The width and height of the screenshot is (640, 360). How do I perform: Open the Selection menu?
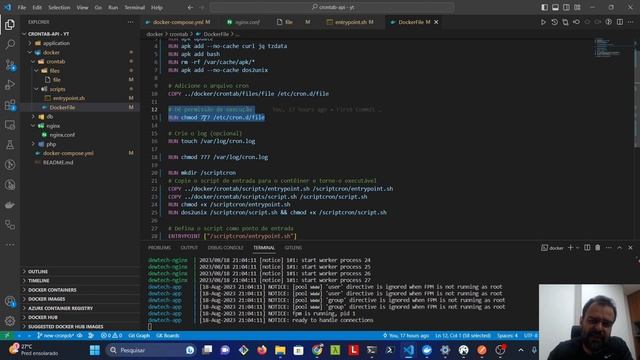coord(59,7)
